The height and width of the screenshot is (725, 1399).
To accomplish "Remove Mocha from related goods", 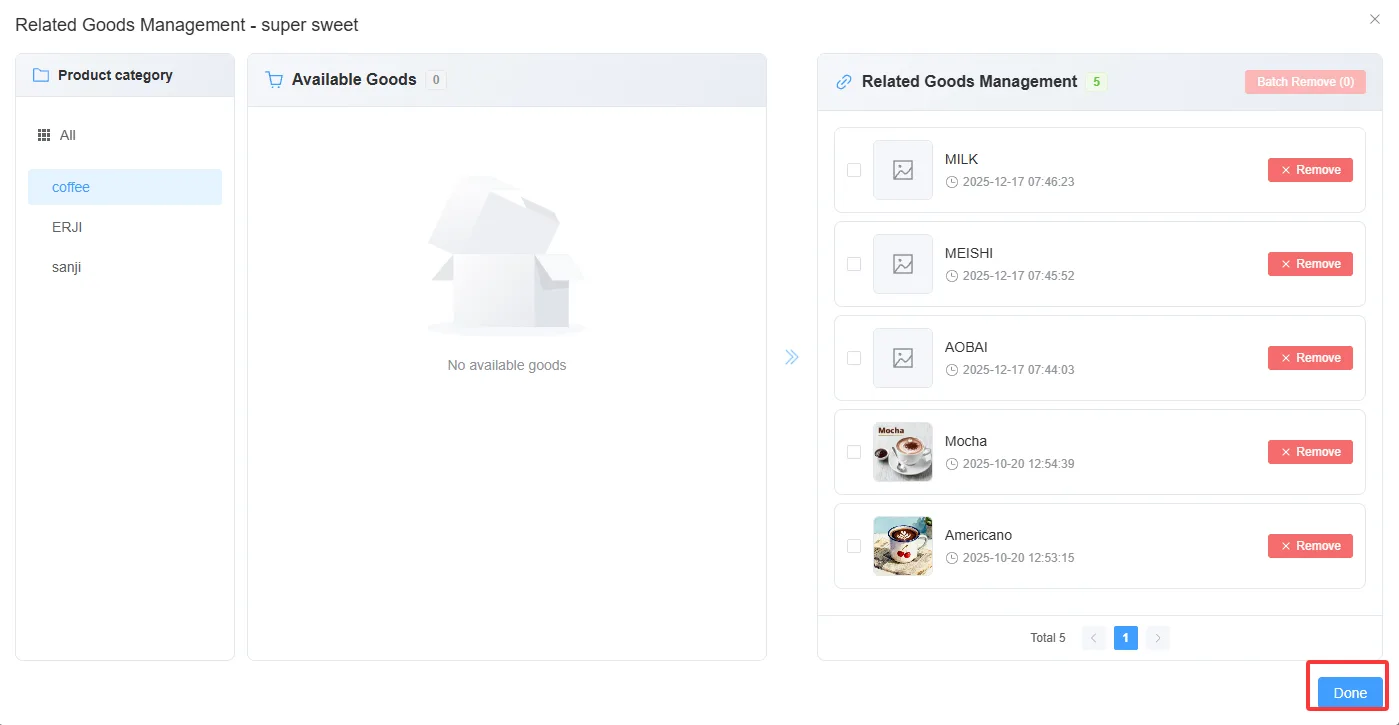I will click(1310, 452).
